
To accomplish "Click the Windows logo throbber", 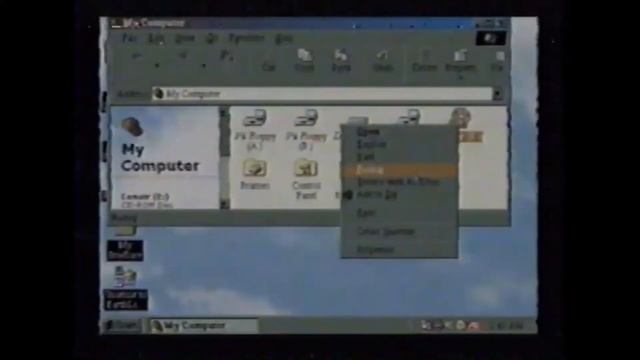I will pos(491,38).
